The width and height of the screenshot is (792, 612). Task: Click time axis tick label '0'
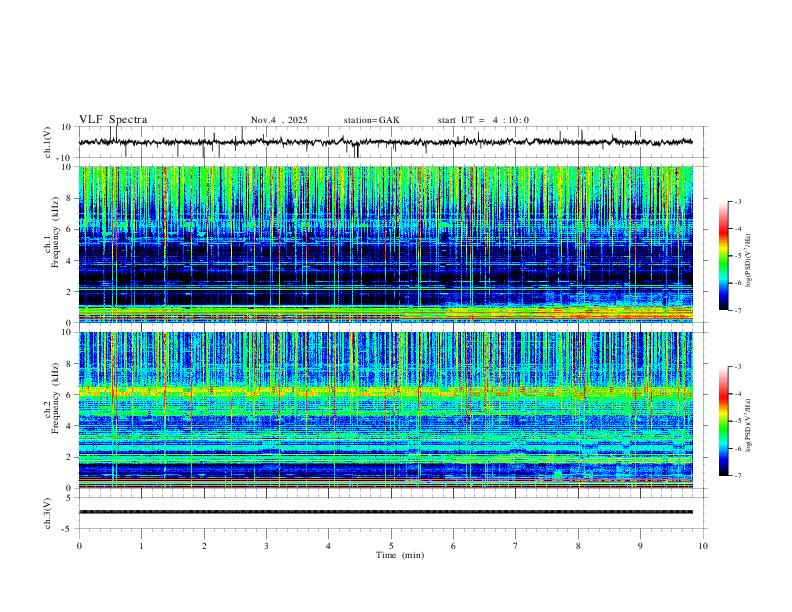(x=79, y=546)
